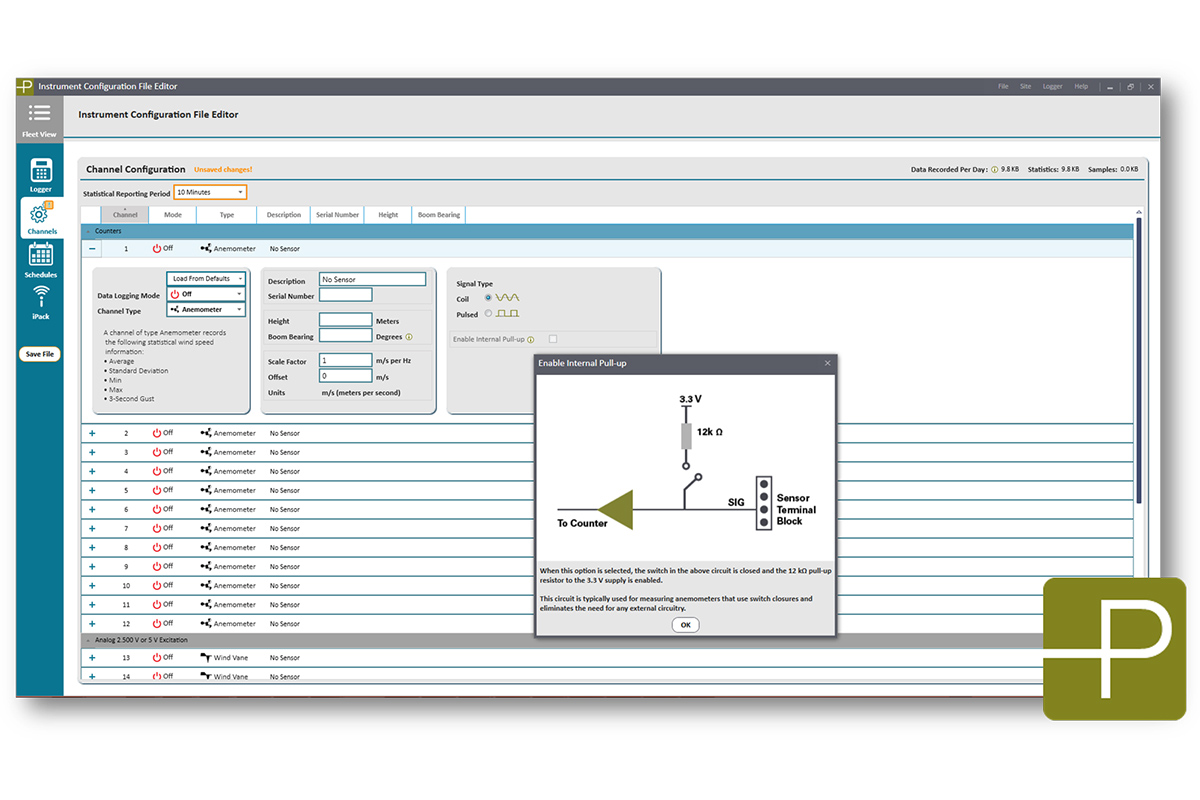1200x800 pixels.
Task: Select the Coil signal type
Action: (488, 298)
